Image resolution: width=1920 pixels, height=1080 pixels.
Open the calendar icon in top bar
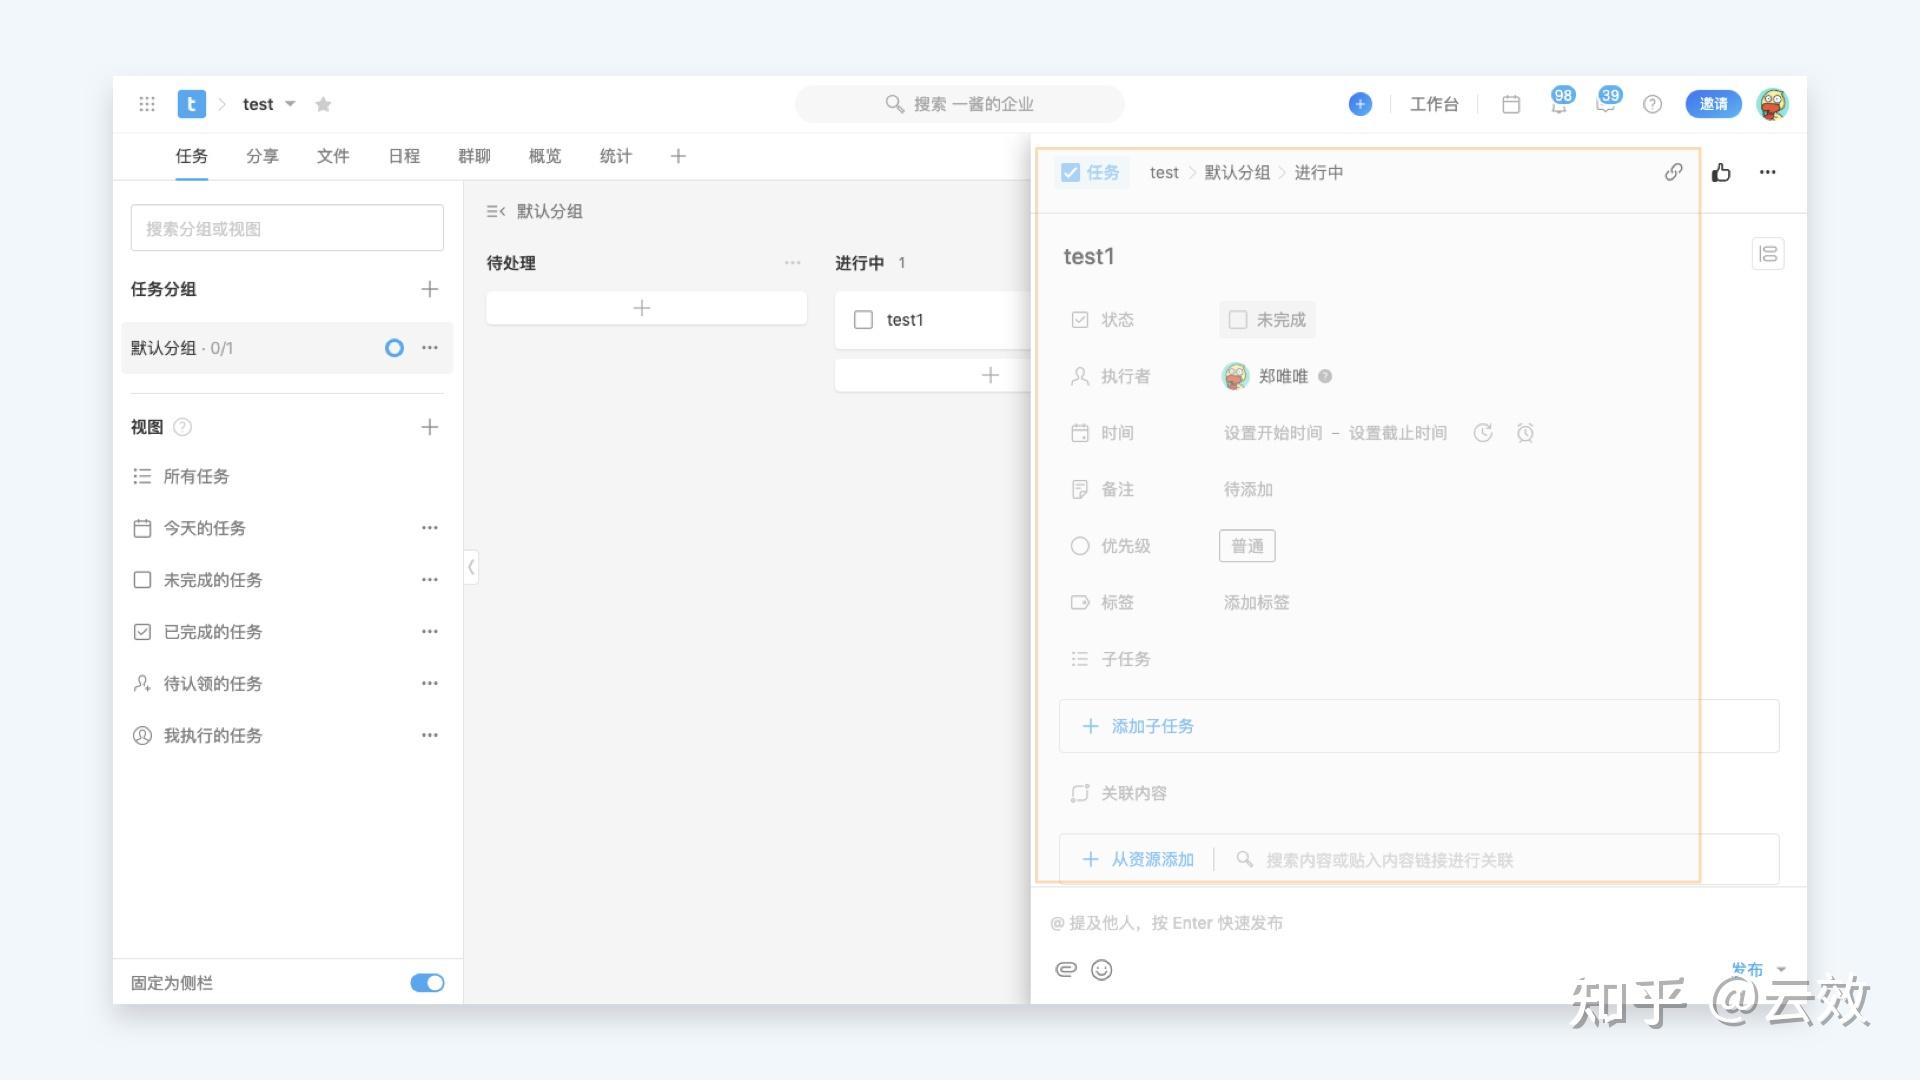pyautogui.click(x=1511, y=104)
